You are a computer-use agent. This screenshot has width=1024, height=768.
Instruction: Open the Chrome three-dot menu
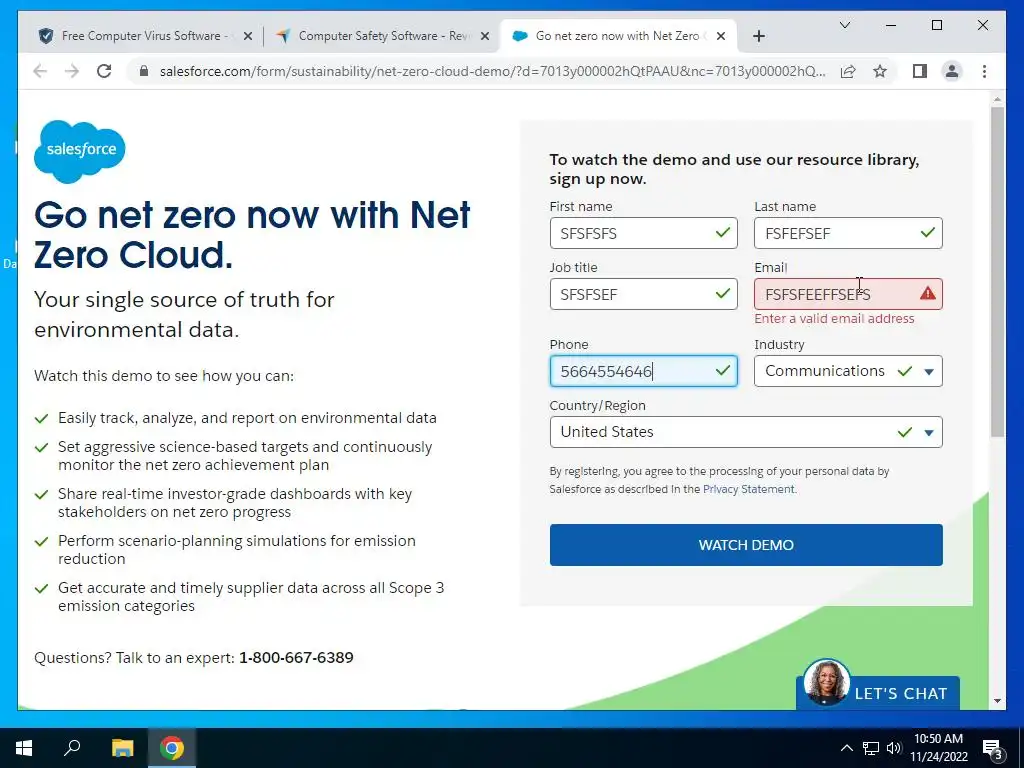984,71
